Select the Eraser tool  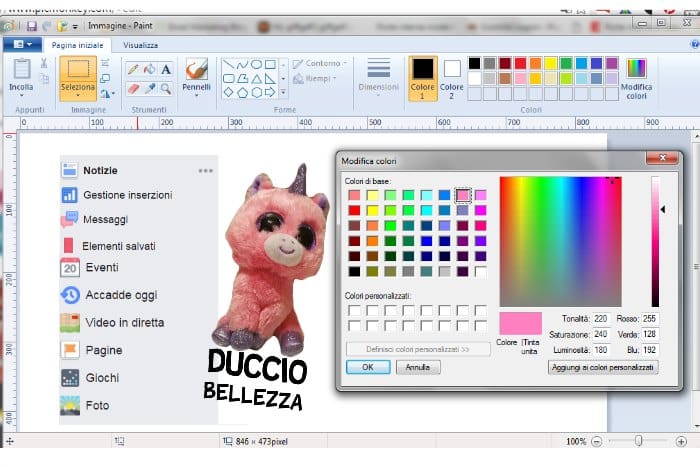click(x=133, y=89)
